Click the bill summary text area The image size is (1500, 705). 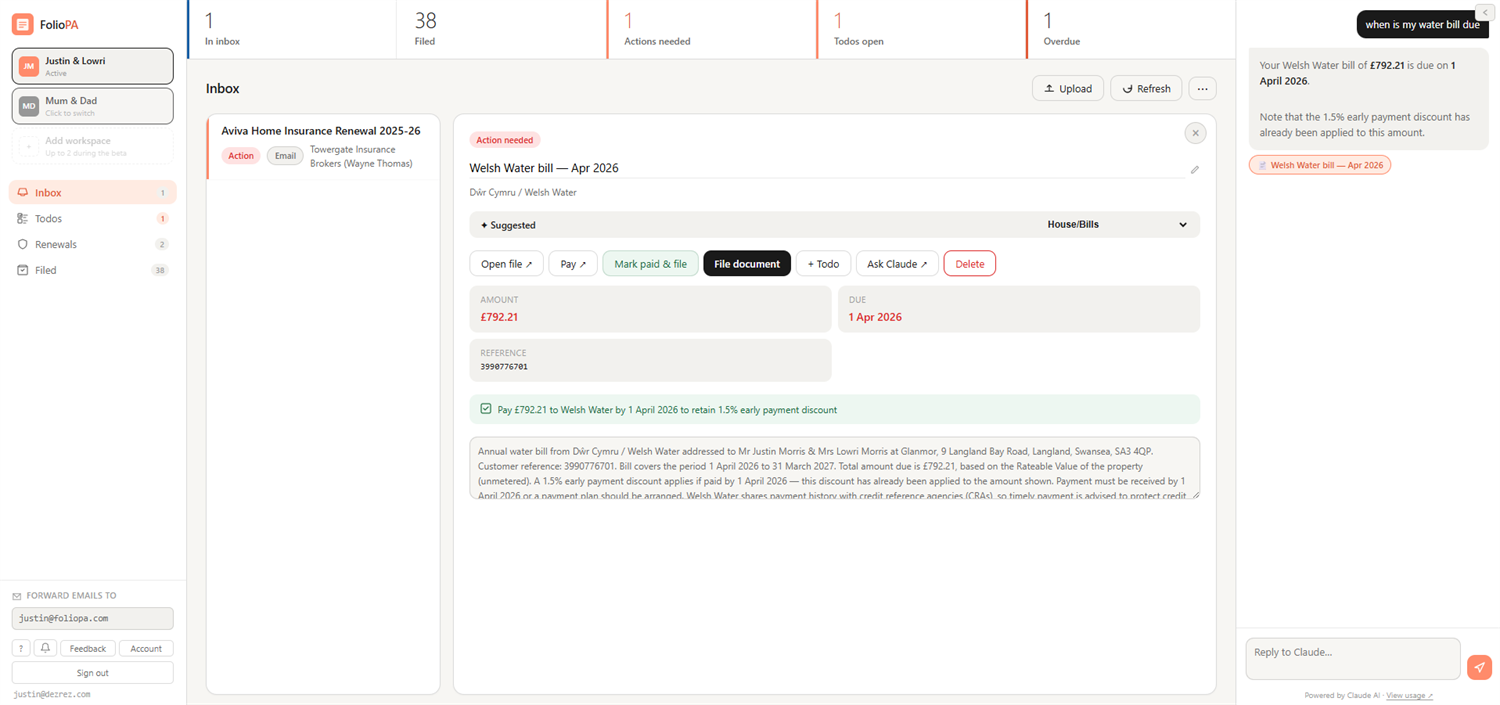pyautogui.click(x=834, y=468)
